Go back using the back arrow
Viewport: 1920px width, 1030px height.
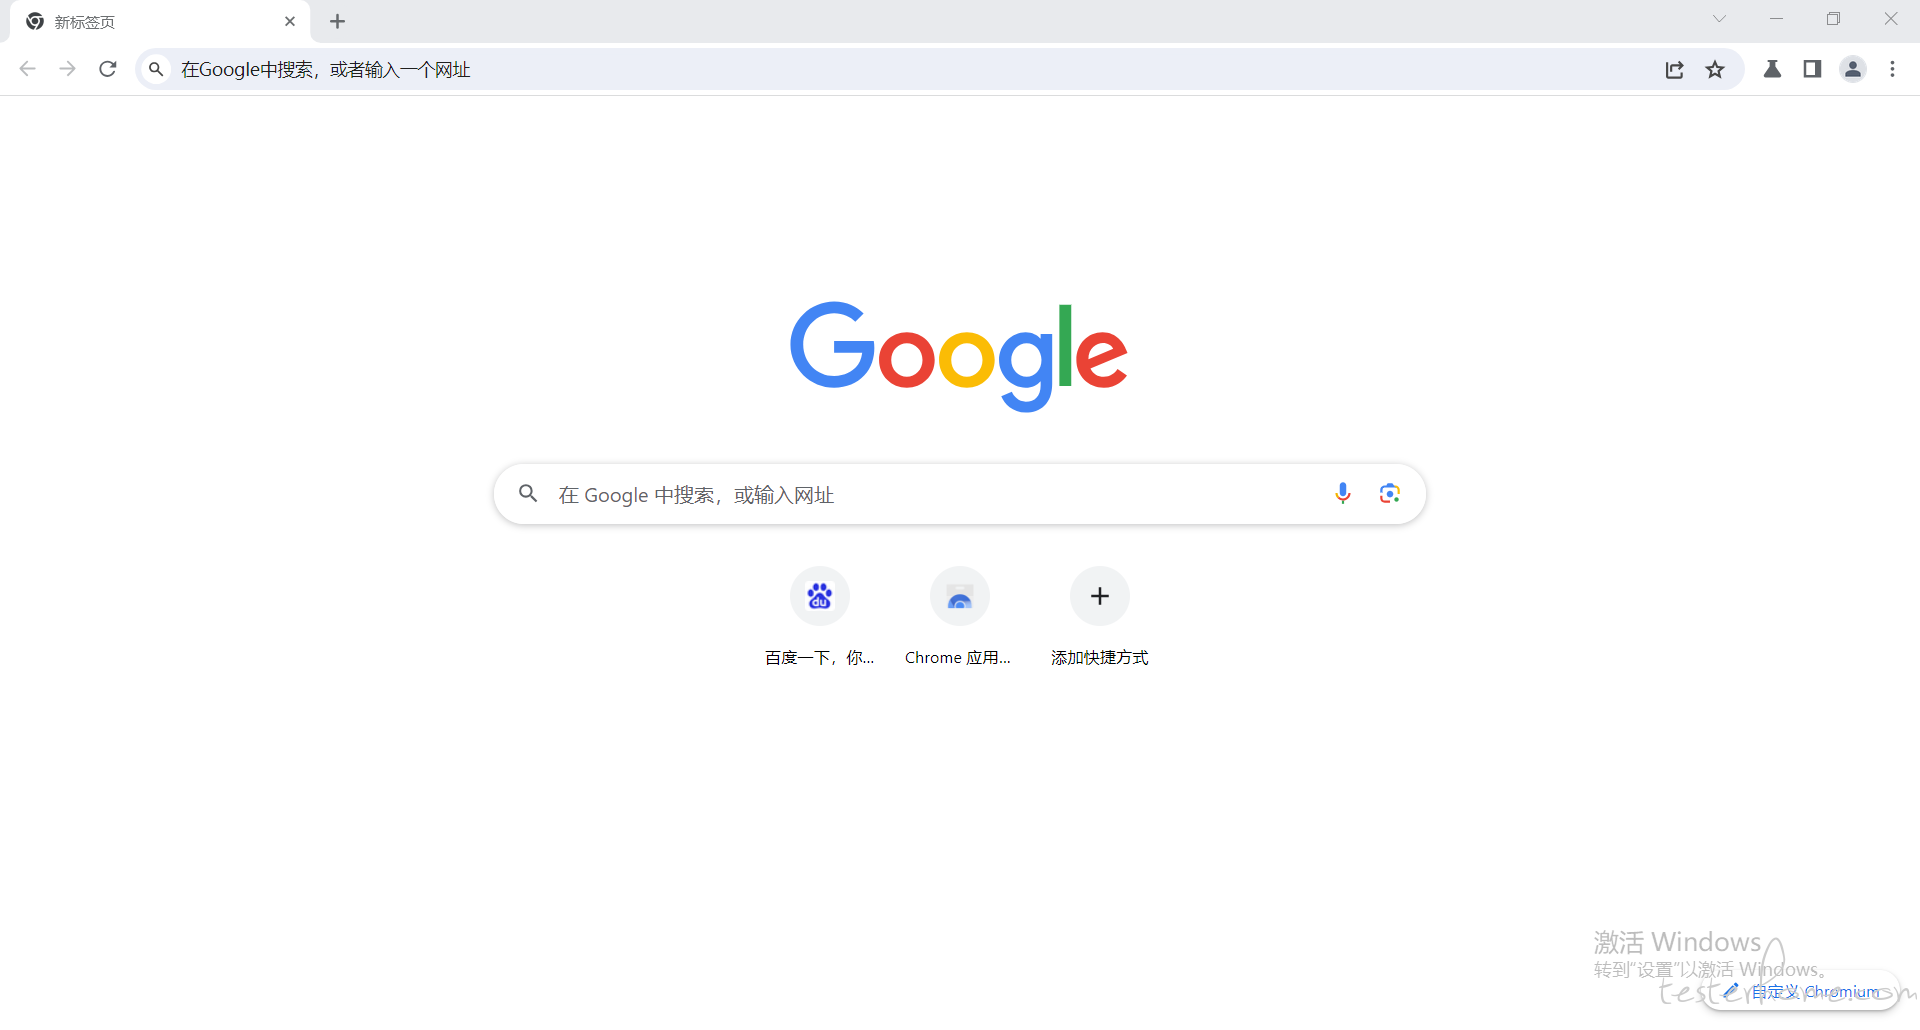pos(28,69)
